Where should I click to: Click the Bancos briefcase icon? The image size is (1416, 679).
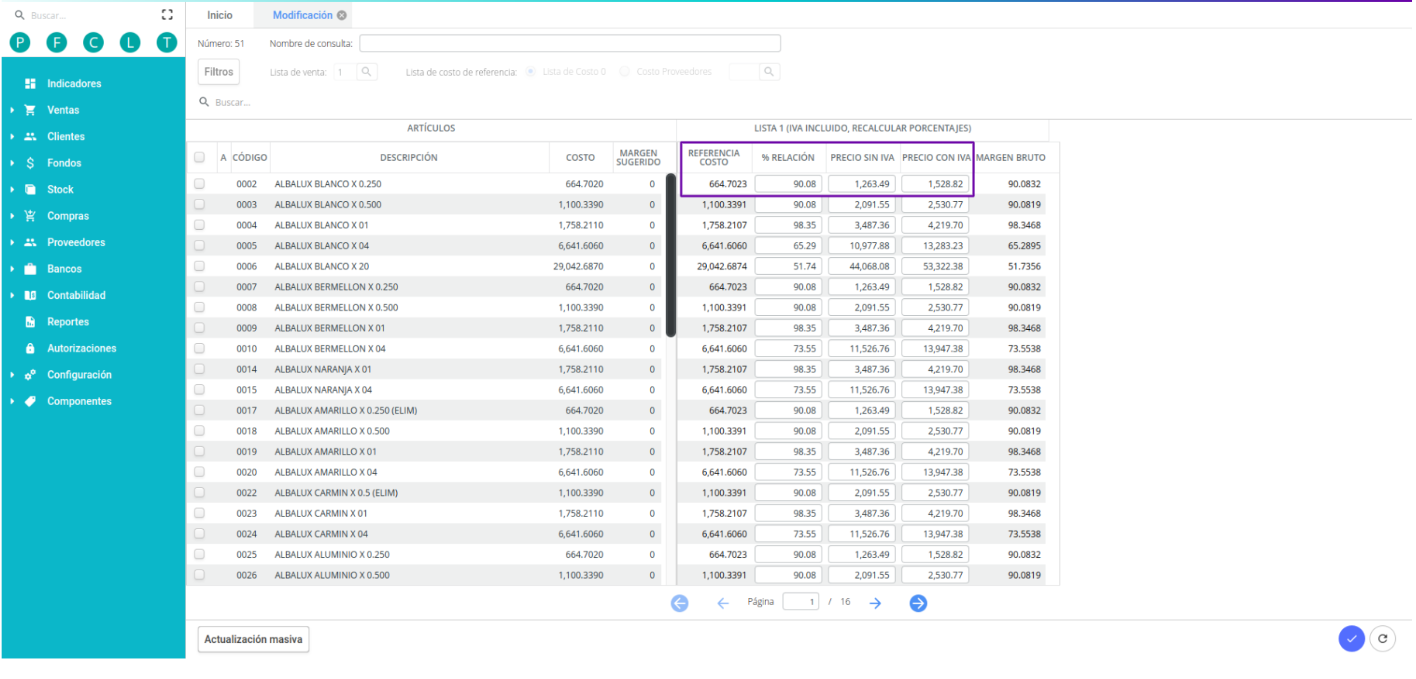[30, 269]
